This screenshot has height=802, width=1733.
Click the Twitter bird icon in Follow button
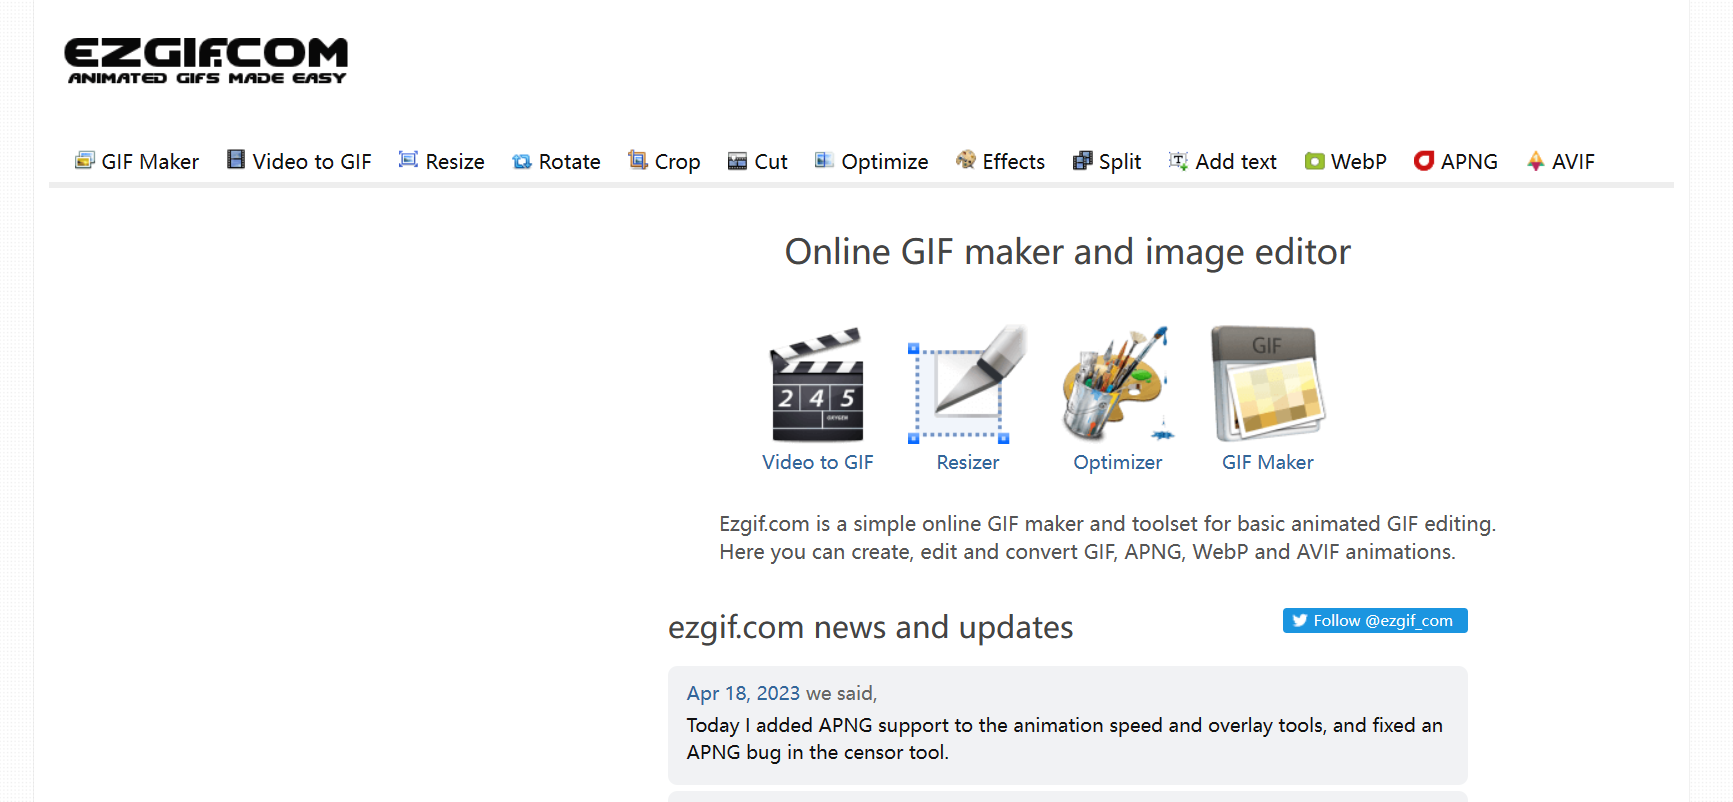pos(1299,621)
